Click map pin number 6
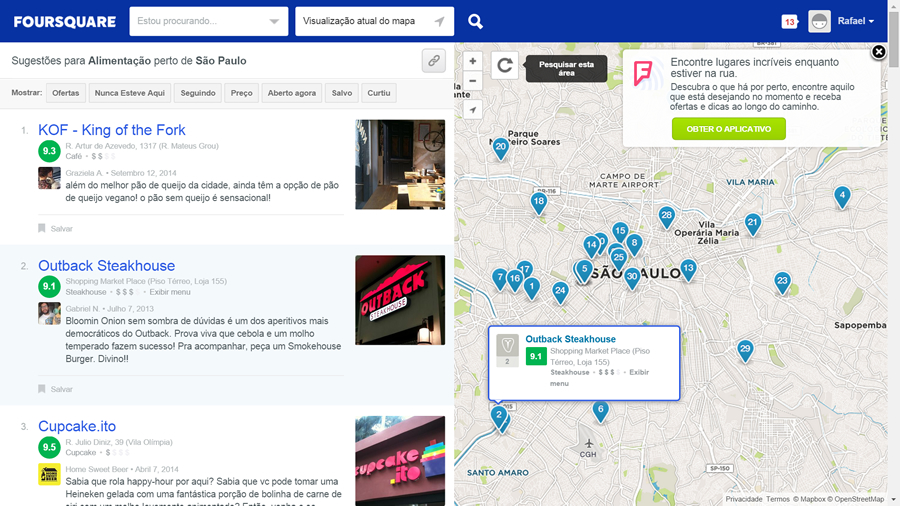The width and height of the screenshot is (900, 506). point(600,411)
